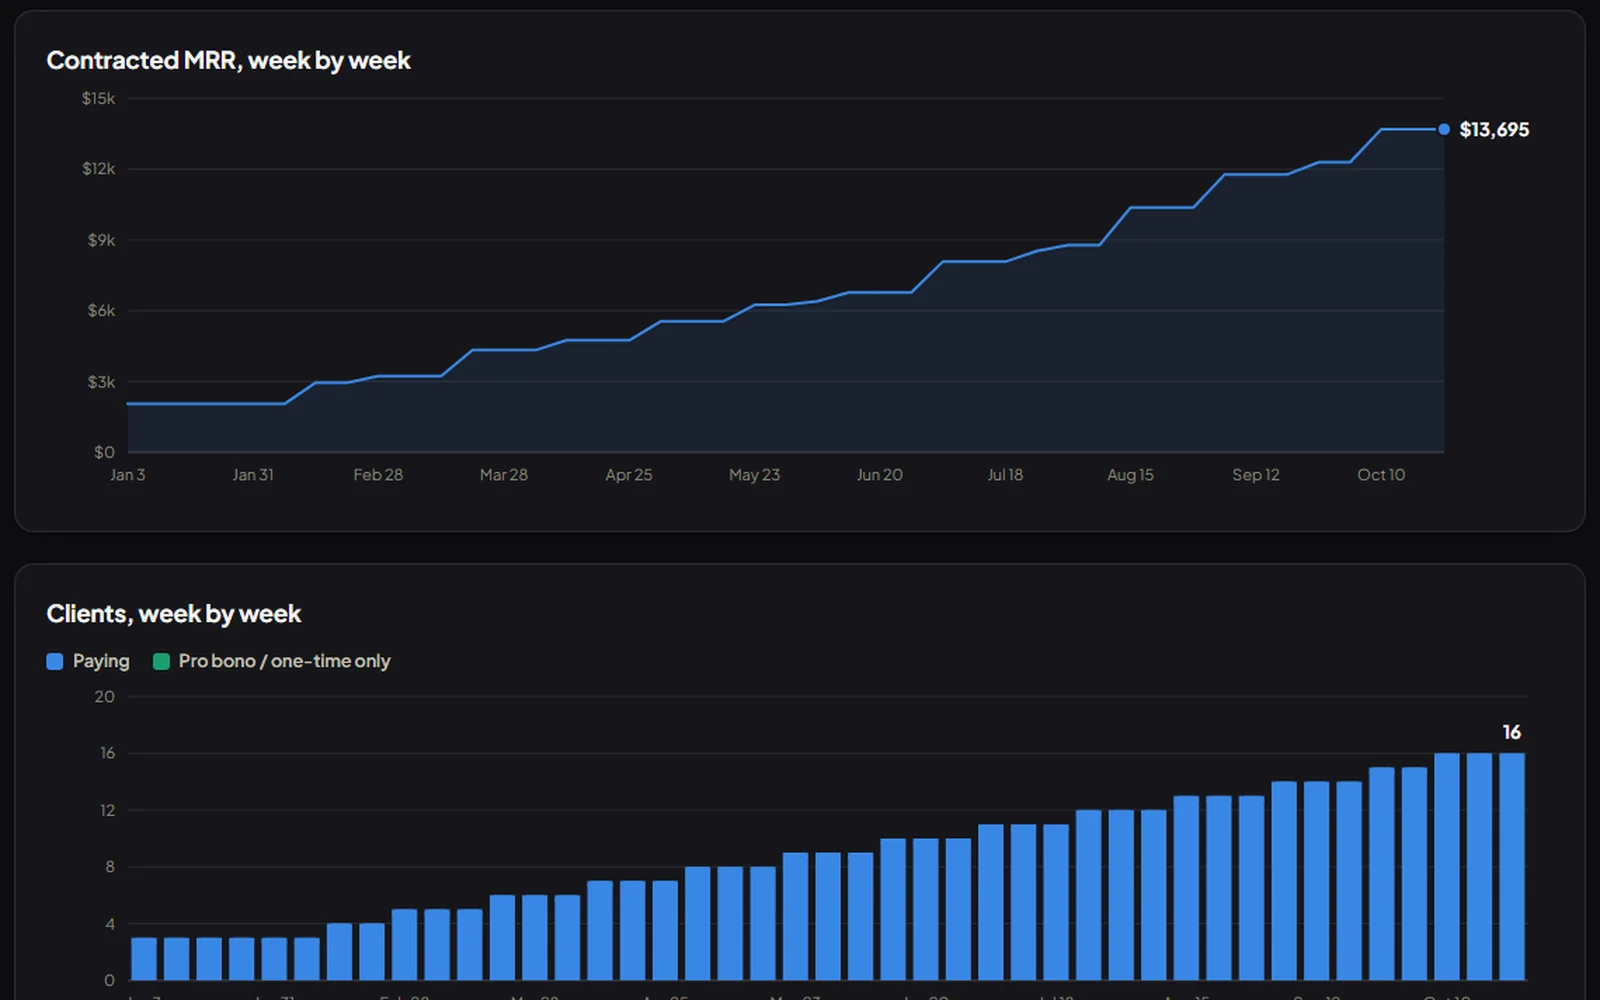Screen dimensions: 1600x1000
Task: Click the 8 tick label on Clients axis
Action: [x=110, y=867]
